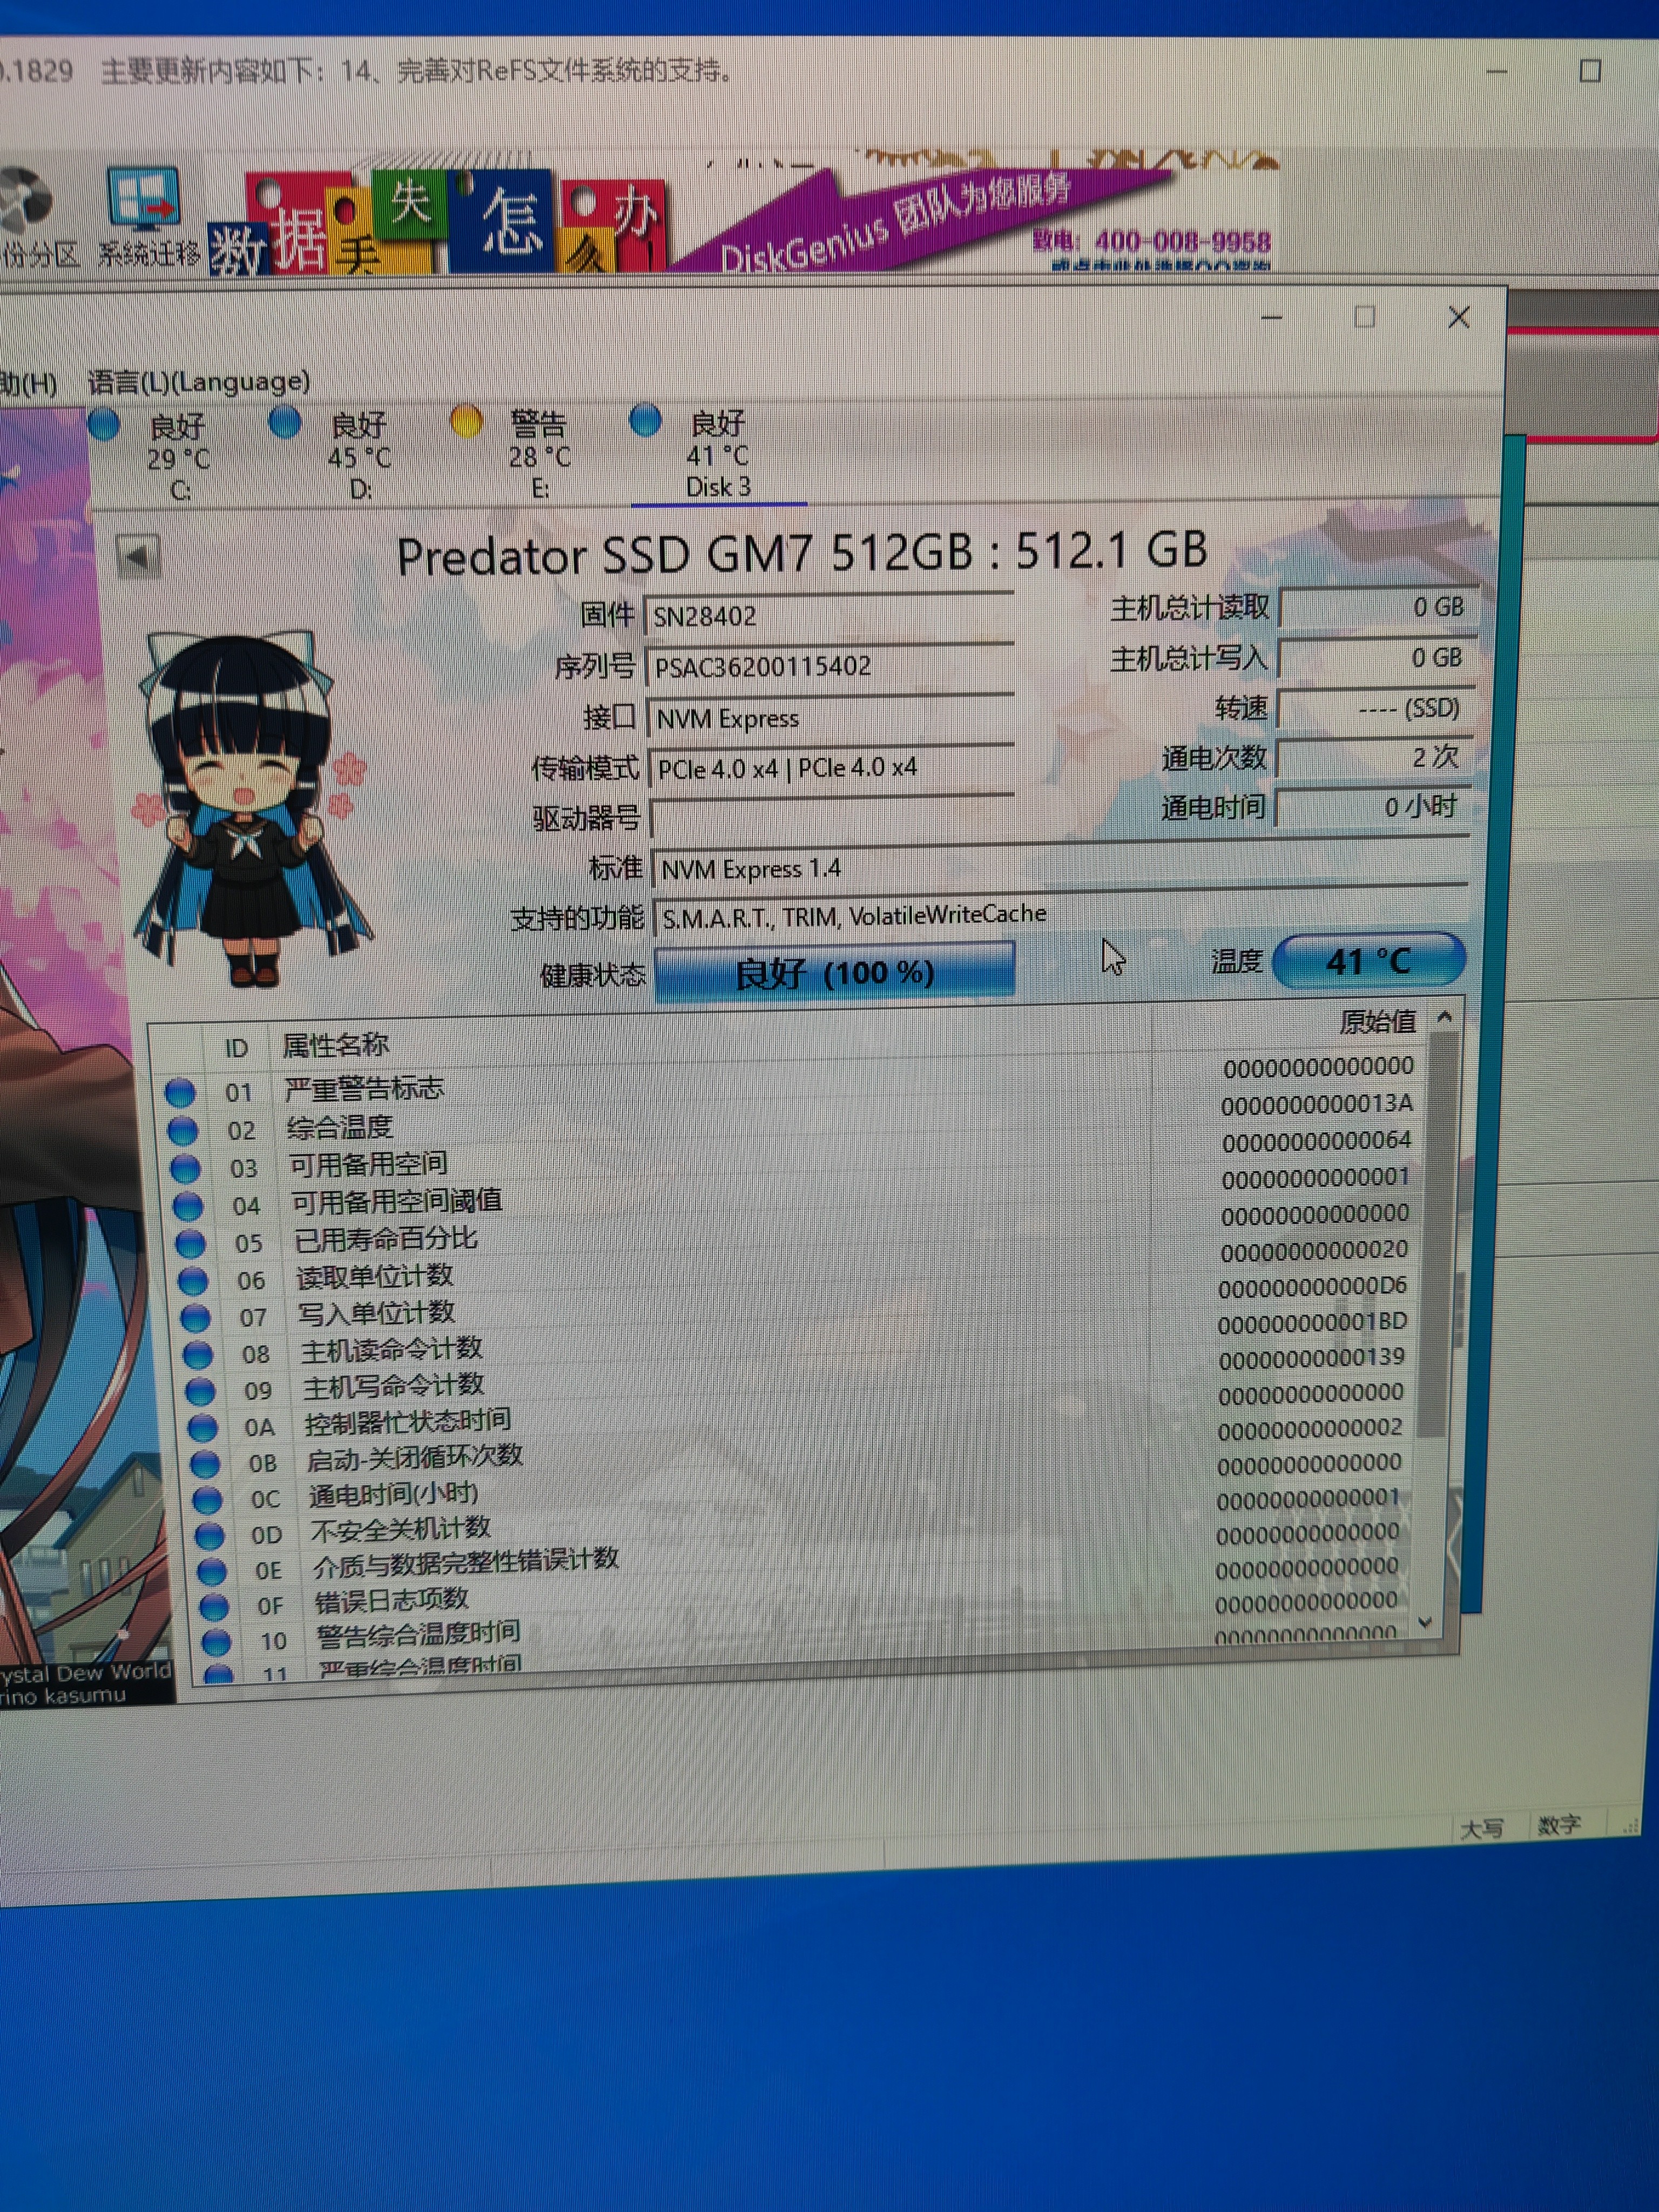Click the 良好 (100 %) health status button
Viewport: 1659px width, 2212px height.
[x=835, y=972]
